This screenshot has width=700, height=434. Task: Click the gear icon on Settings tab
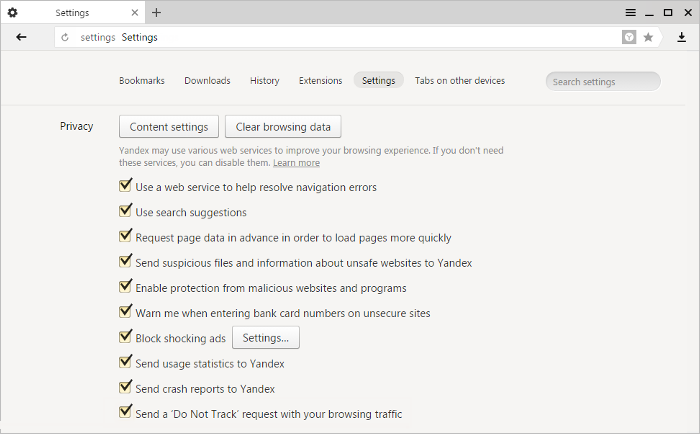tap(12, 13)
